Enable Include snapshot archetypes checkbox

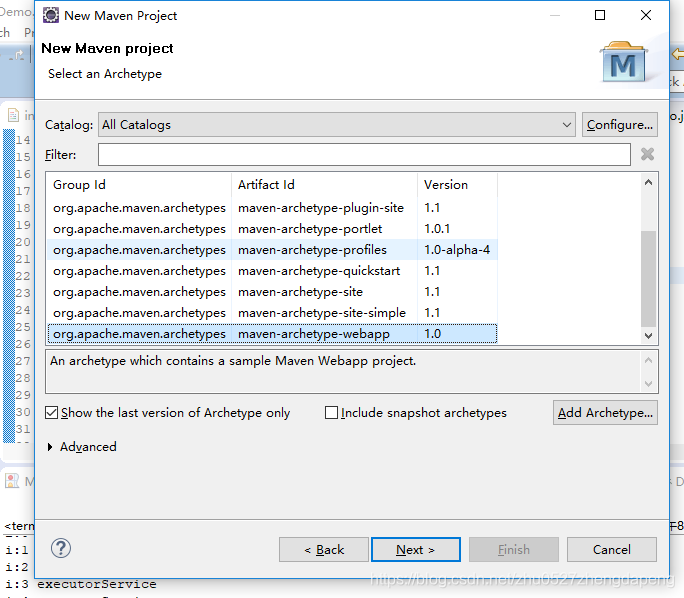[x=331, y=413]
